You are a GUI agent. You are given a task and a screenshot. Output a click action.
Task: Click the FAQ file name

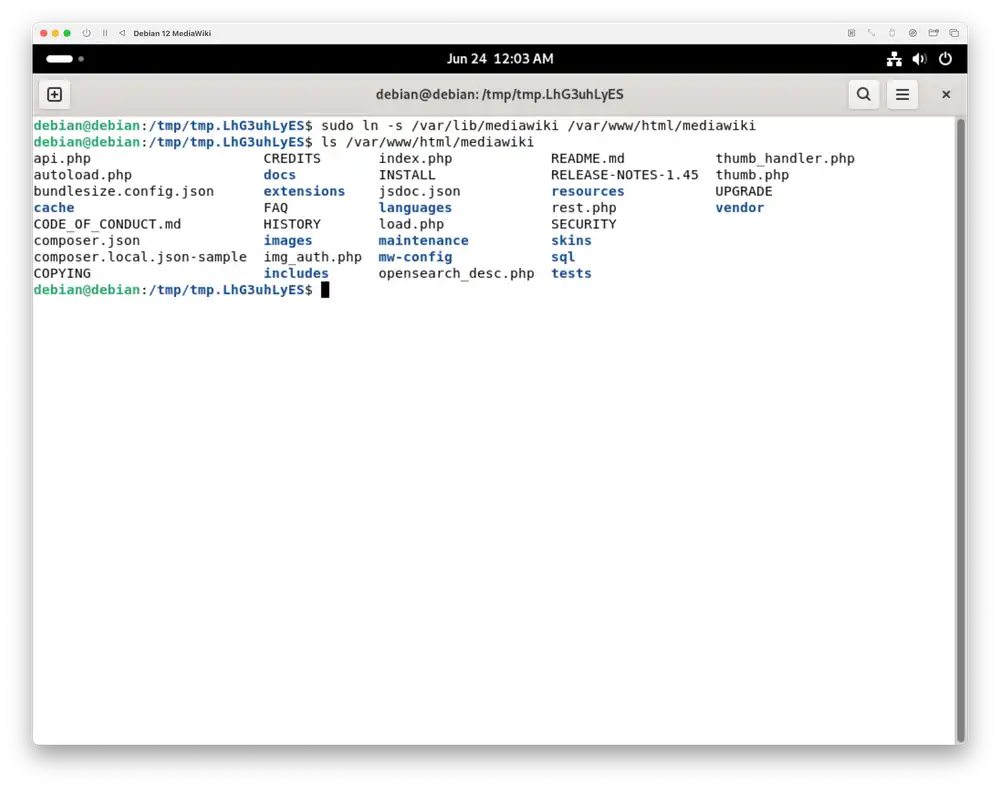pyautogui.click(x=276, y=208)
